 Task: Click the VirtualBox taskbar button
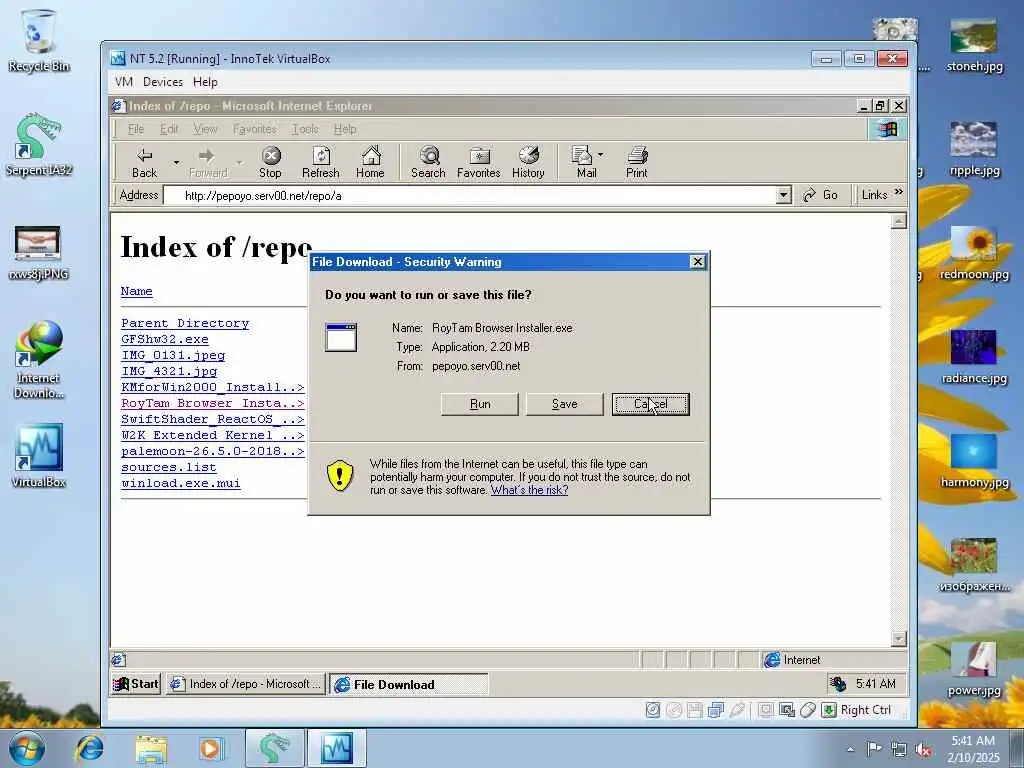337,748
